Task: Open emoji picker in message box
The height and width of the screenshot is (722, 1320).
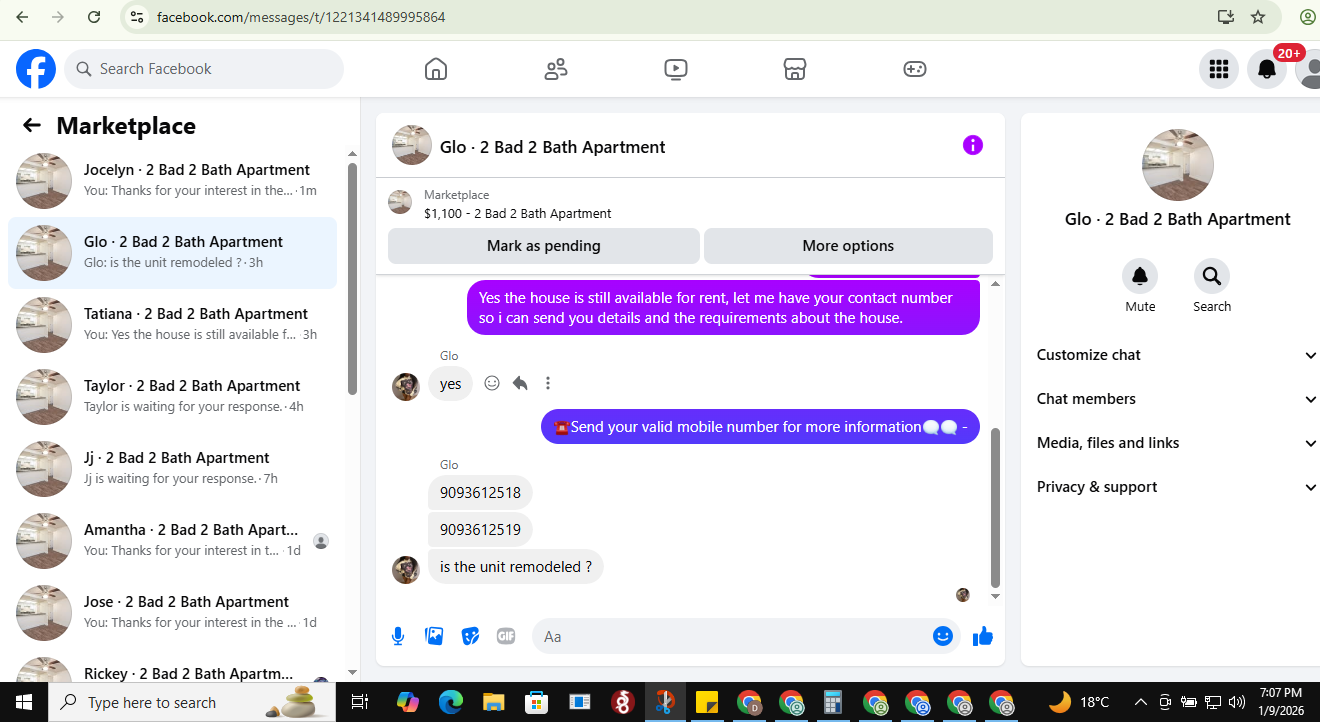Action: pyautogui.click(x=943, y=636)
